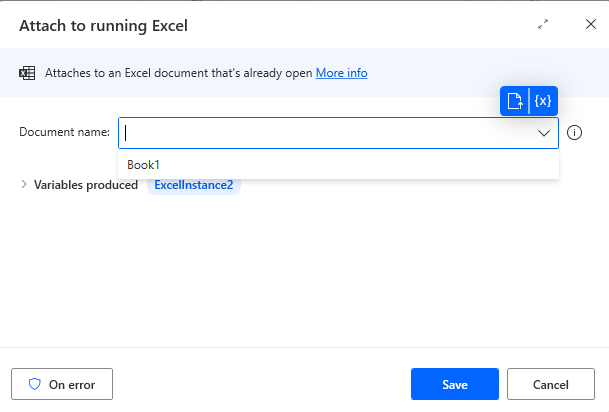Viewport: 609px width, 412px height.
Task: Open the variable picker {x} icon
Action: point(542,101)
